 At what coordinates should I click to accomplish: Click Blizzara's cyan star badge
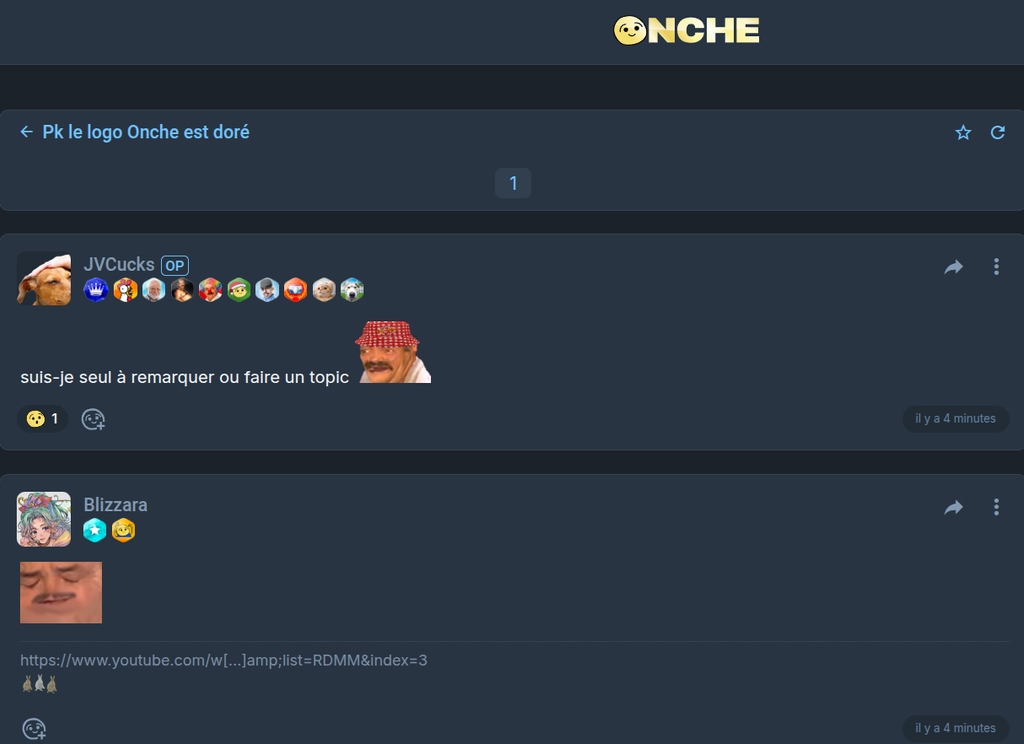pyautogui.click(x=95, y=530)
